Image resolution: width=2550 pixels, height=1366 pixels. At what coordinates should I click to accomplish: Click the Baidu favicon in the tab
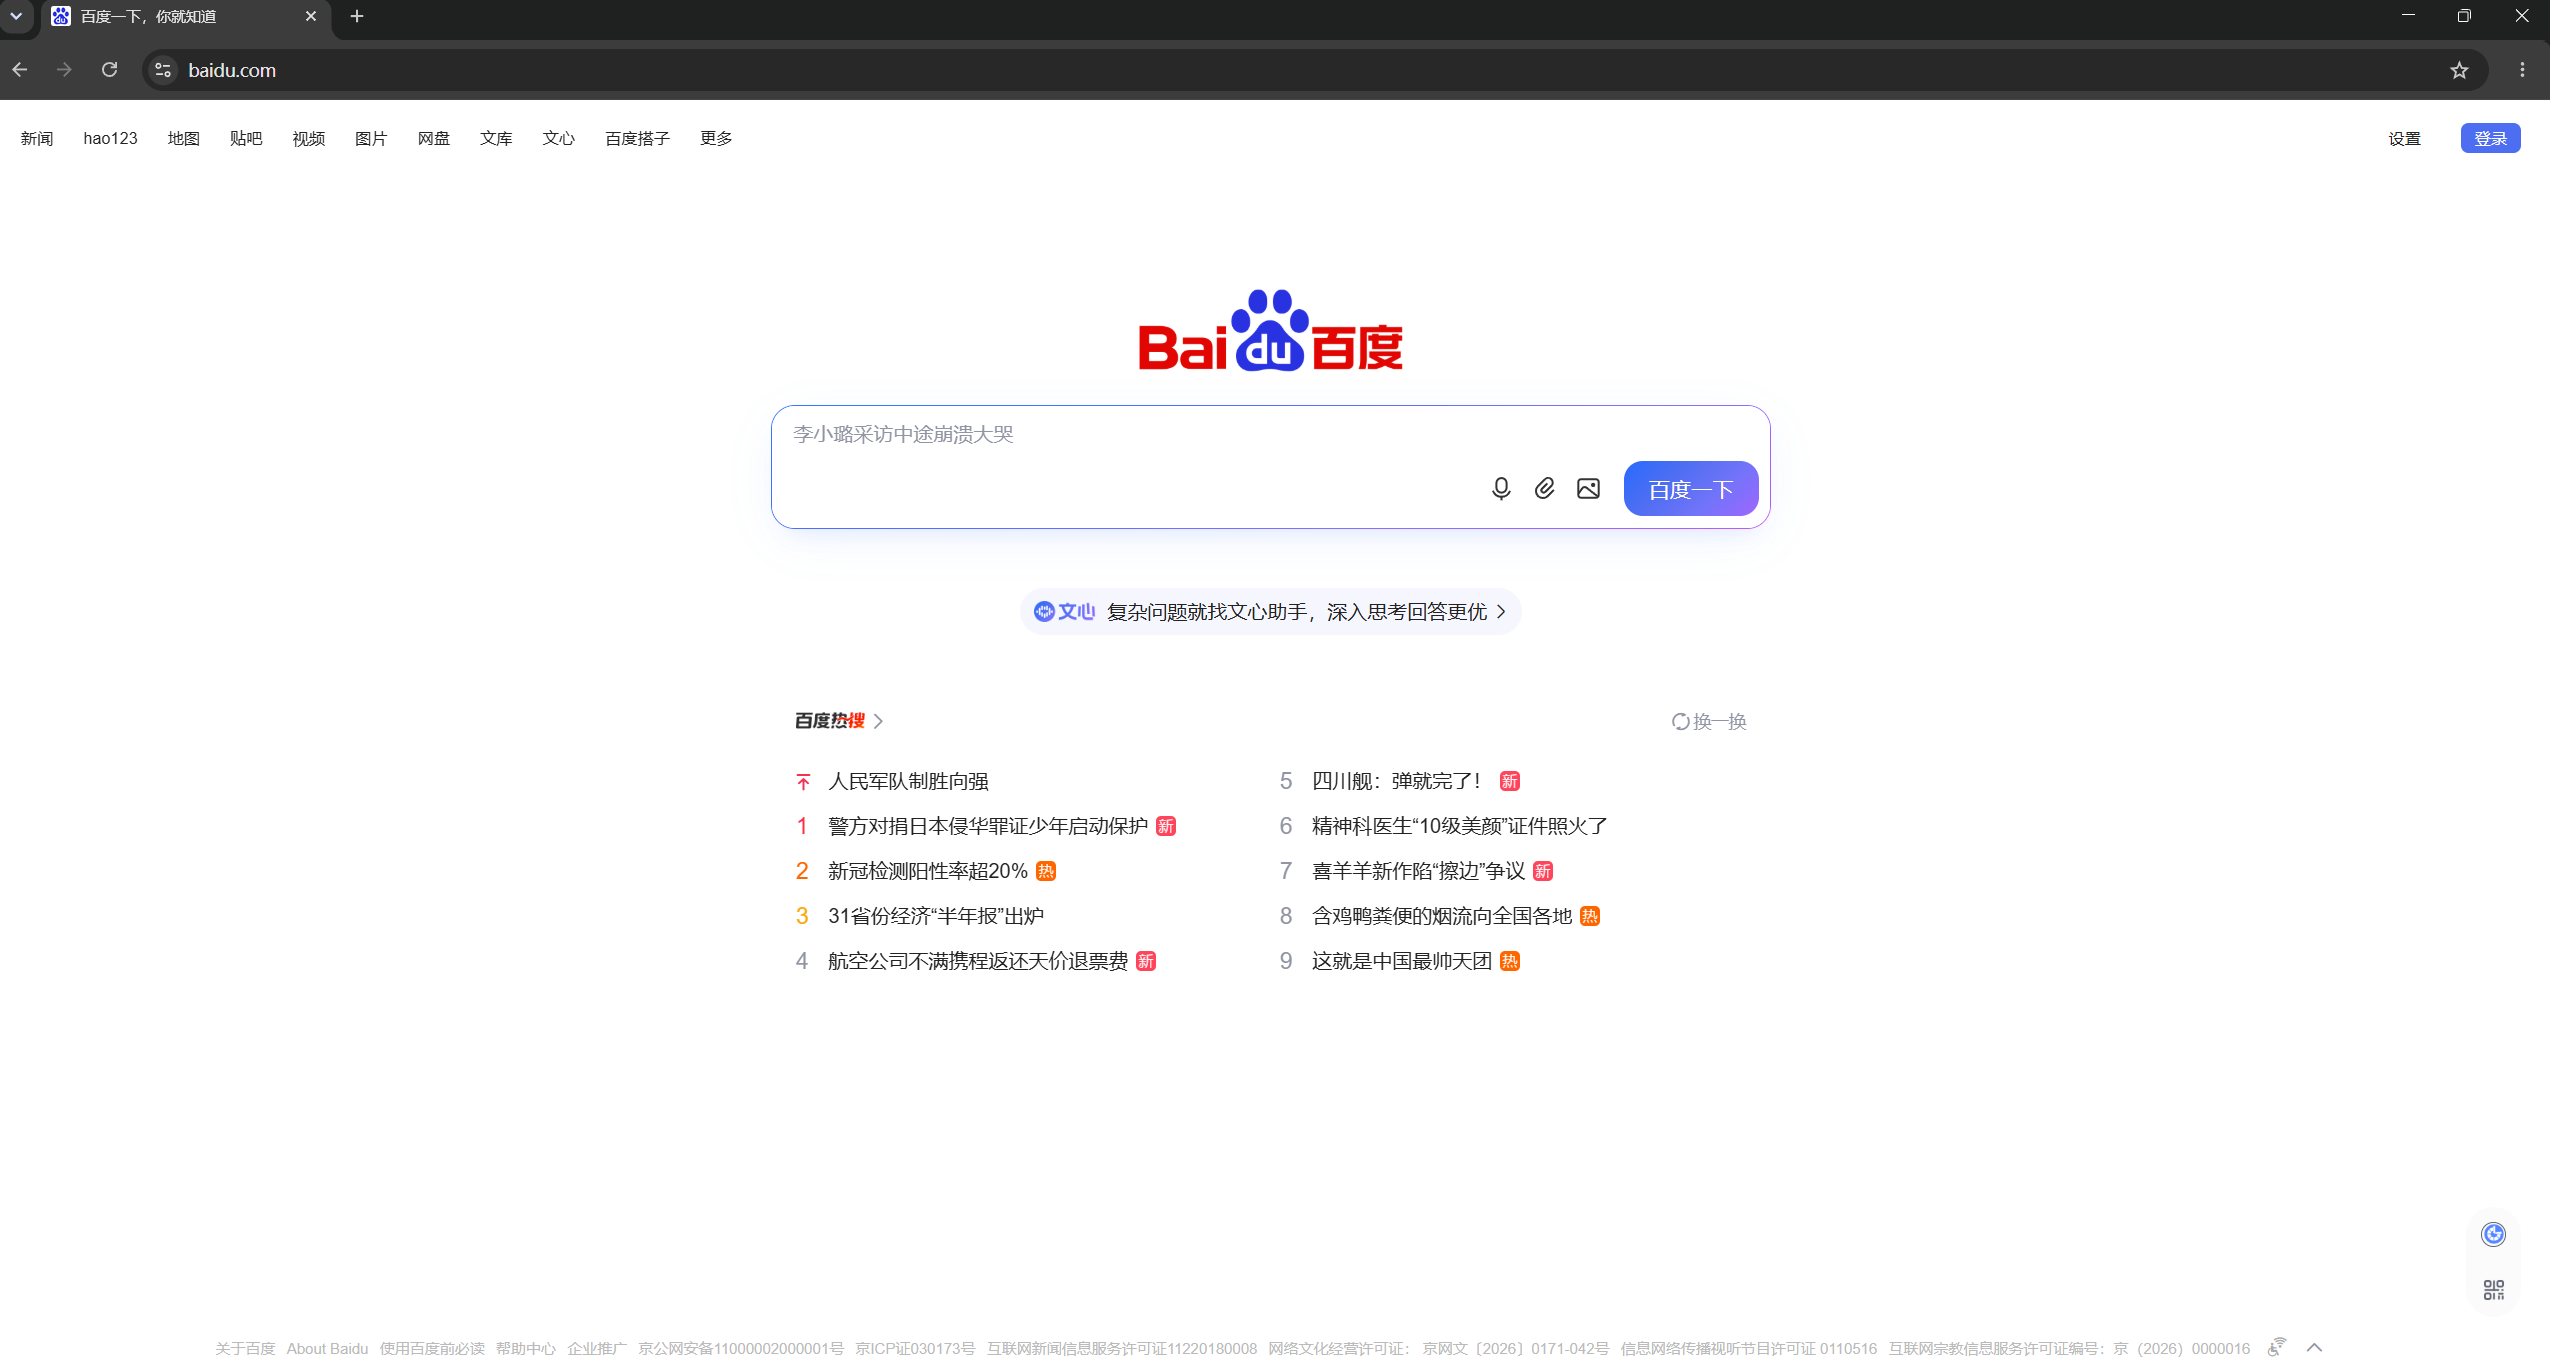[61, 16]
